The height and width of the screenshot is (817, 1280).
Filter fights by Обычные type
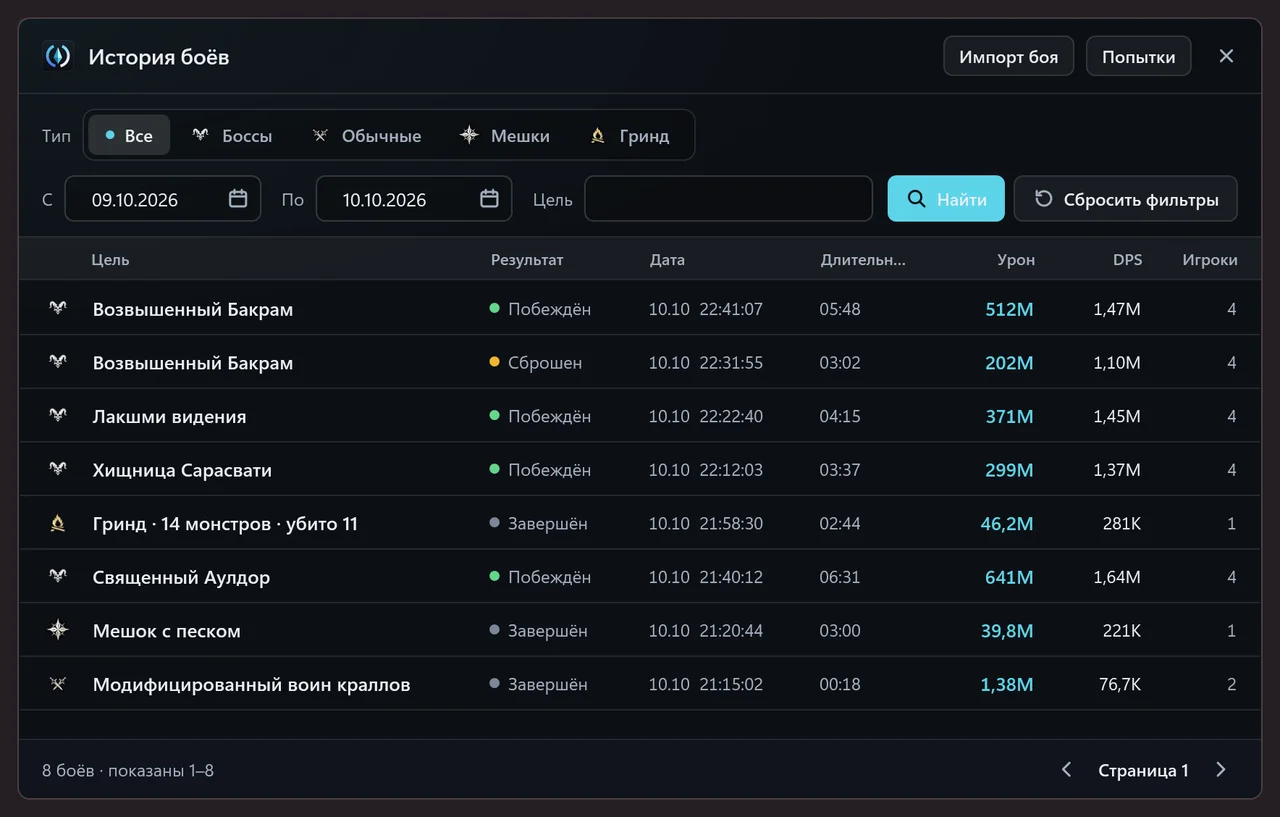(x=366, y=135)
